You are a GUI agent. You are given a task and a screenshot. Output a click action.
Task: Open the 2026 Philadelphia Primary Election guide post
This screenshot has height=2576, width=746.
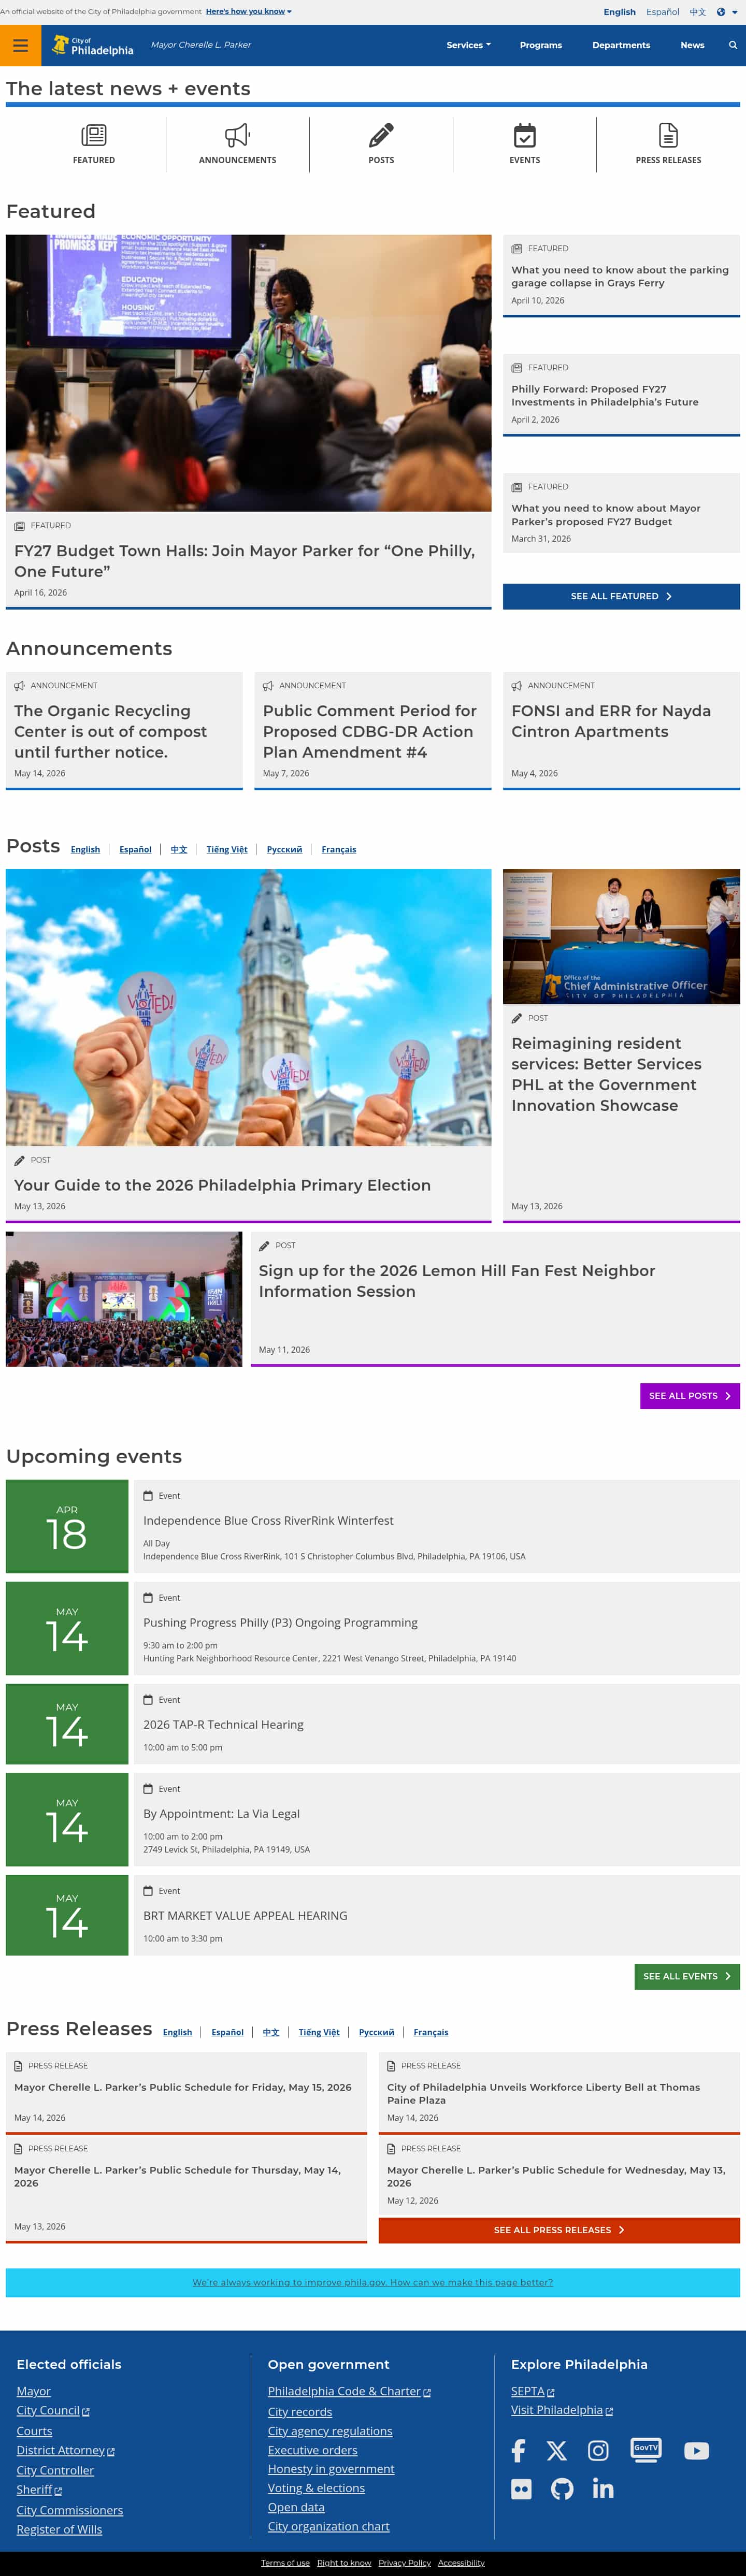click(x=222, y=1185)
